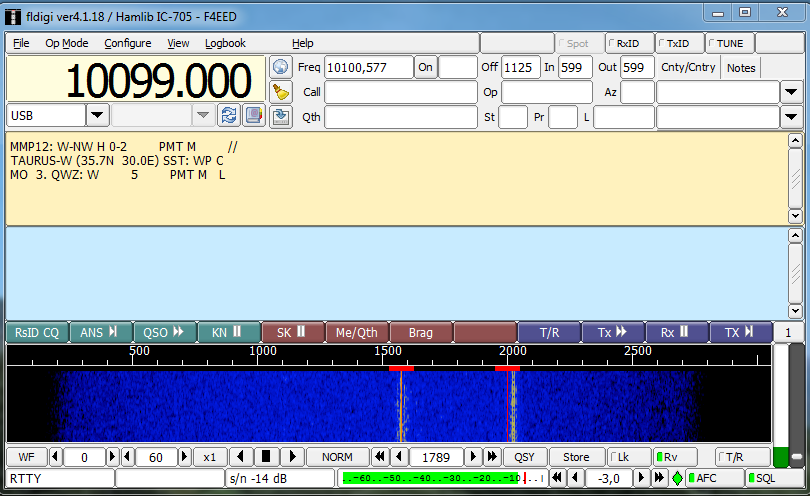Decrease the waterfall range 60 value
The height and width of the screenshot is (496, 810).
coord(127,457)
